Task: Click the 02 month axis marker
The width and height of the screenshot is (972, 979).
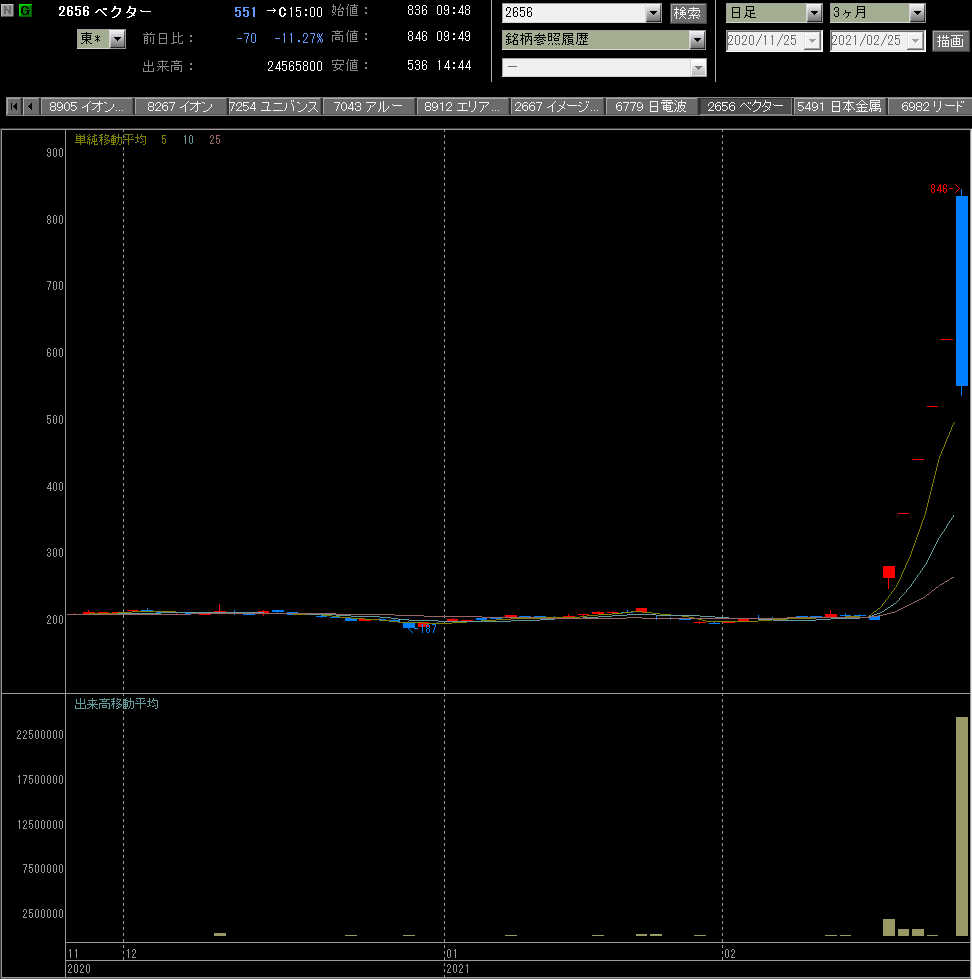Action: tap(729, 953)
